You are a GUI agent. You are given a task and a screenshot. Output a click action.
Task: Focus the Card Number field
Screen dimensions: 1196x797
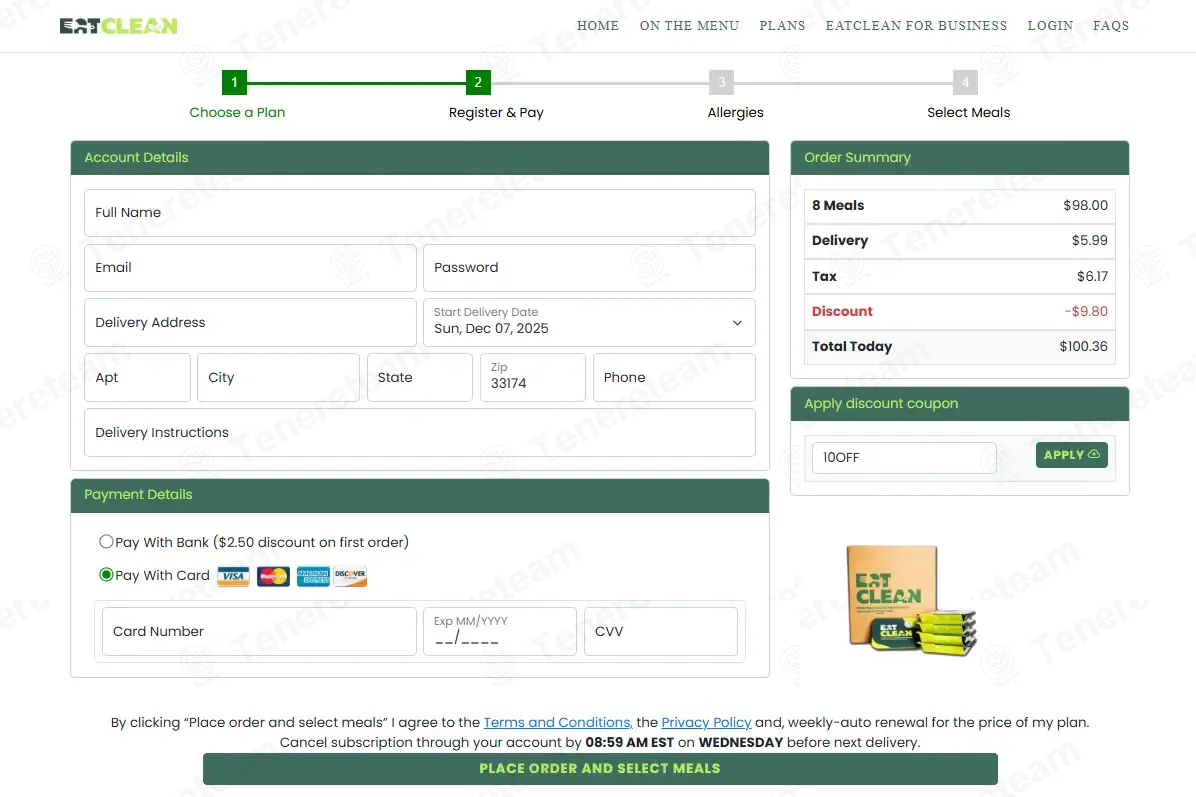point(259,631)
